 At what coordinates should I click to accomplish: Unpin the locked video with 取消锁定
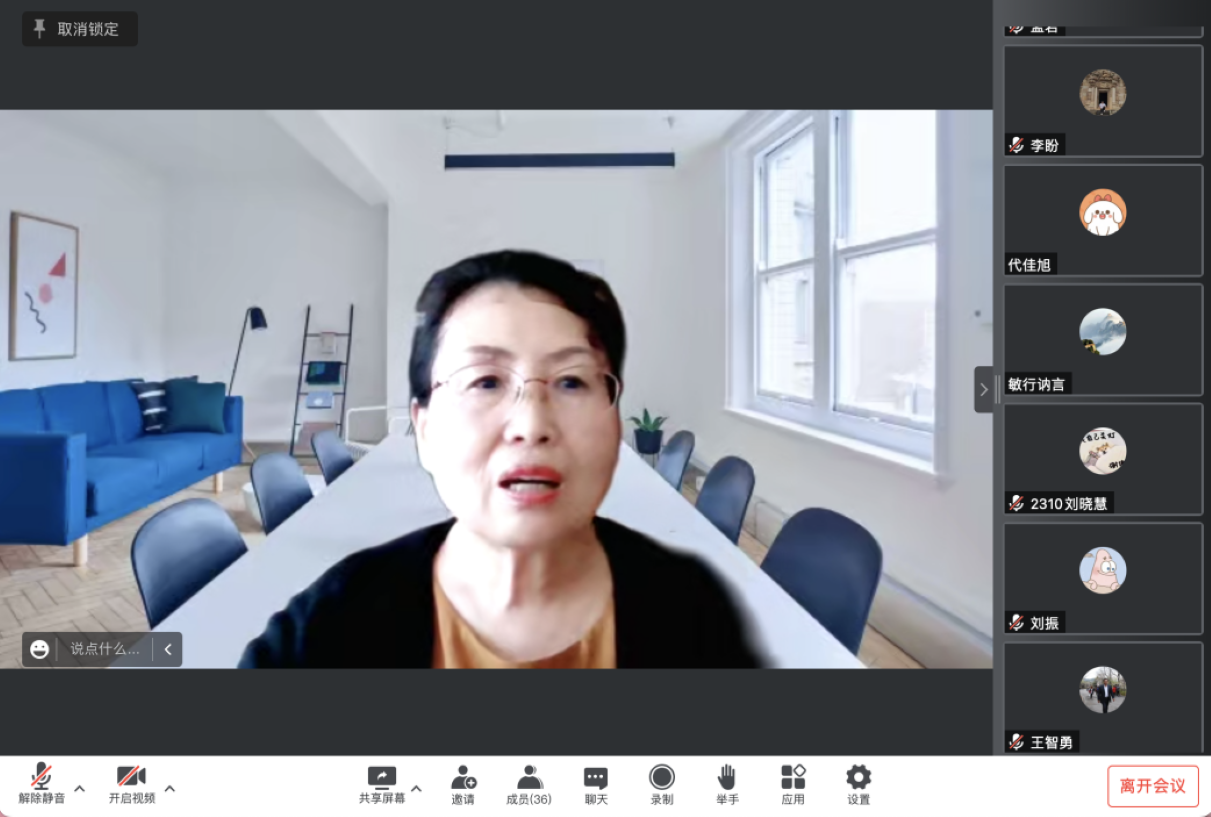[x=79, y=29]
